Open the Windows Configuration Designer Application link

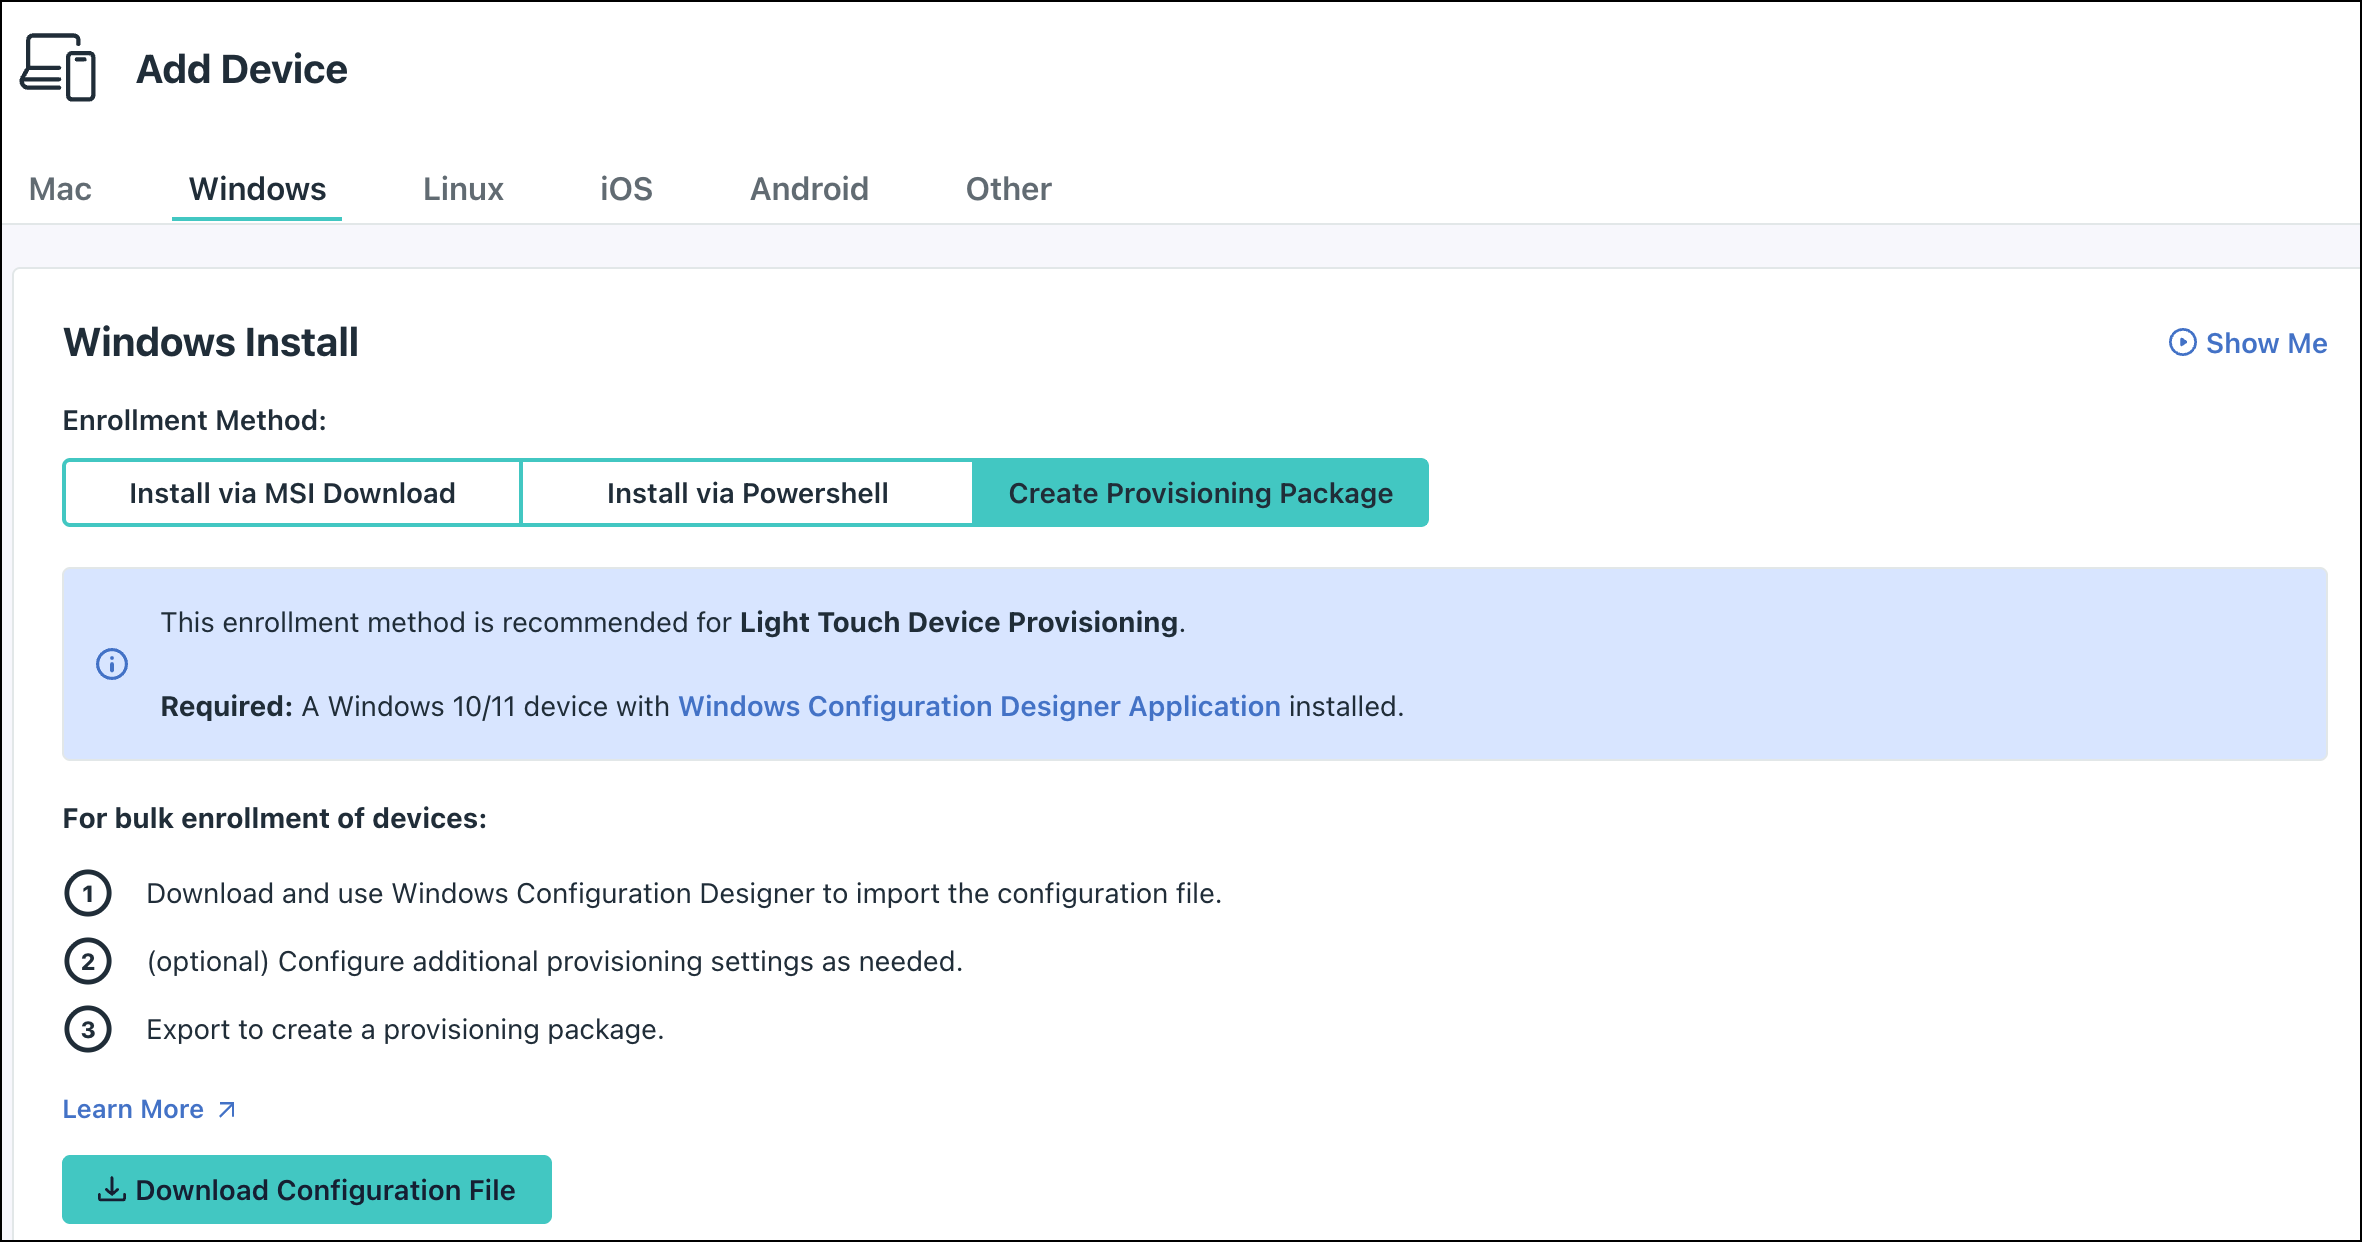pos(978,706)
